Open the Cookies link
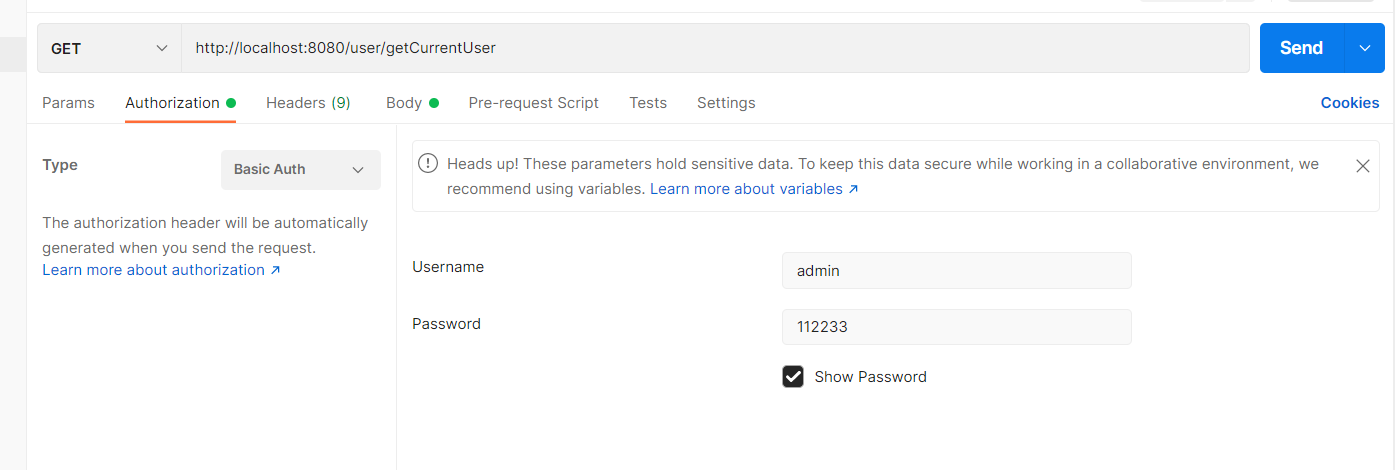This screenshot has height=470, width=1397. [1350, 103]
